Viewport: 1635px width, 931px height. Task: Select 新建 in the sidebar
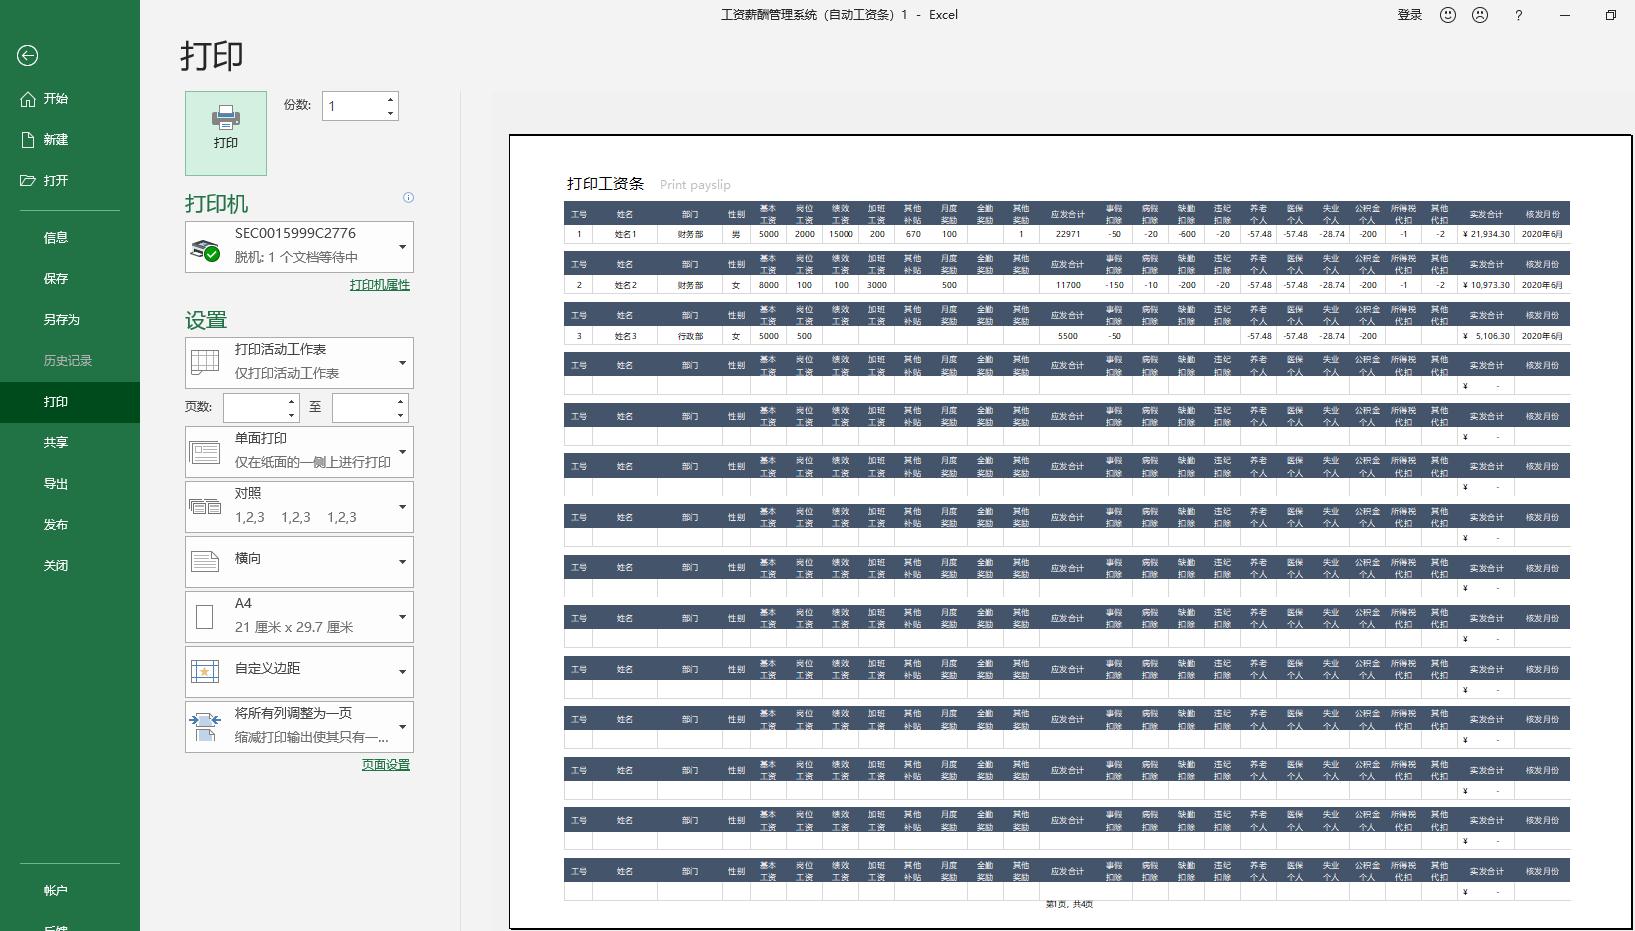56,140
